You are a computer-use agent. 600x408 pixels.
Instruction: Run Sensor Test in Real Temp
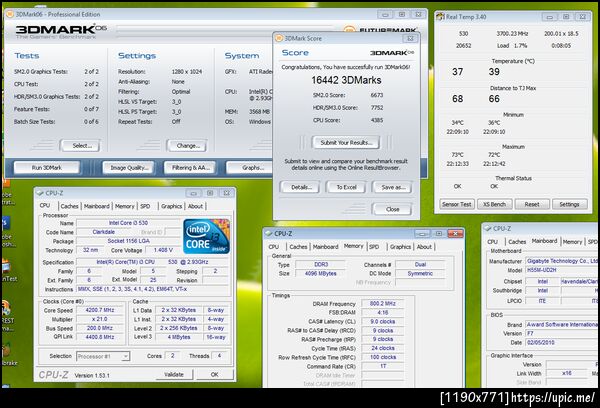[457, 204]
